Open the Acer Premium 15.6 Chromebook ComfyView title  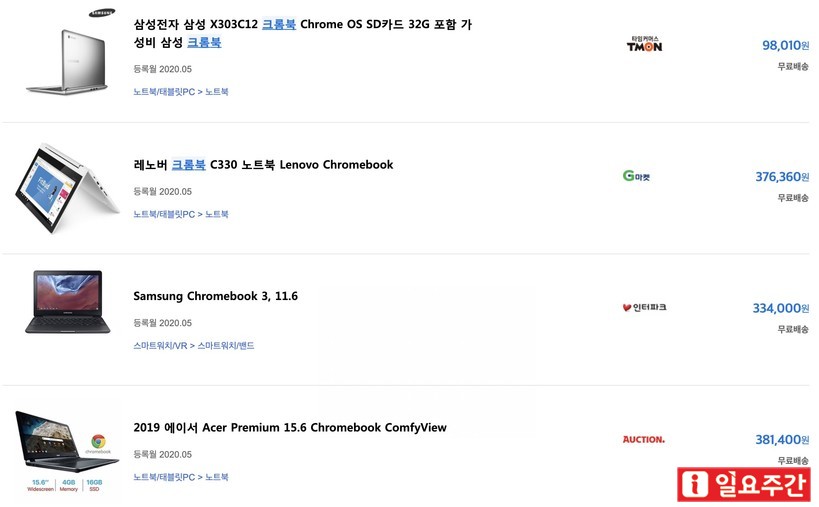(x=289, y=428)
